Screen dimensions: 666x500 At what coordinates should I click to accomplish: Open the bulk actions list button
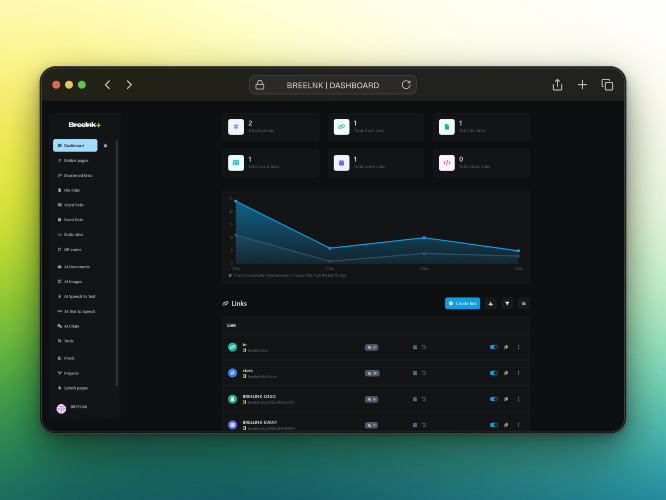coord(524,303)
